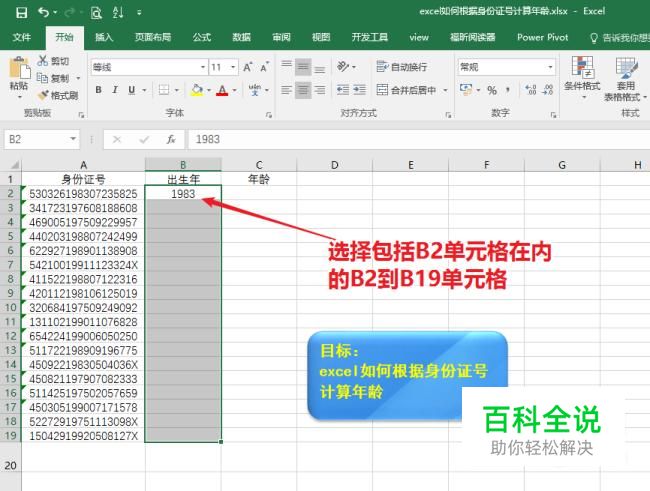Open the font size dropdown
Screen dimensions: 650x491
233,67
